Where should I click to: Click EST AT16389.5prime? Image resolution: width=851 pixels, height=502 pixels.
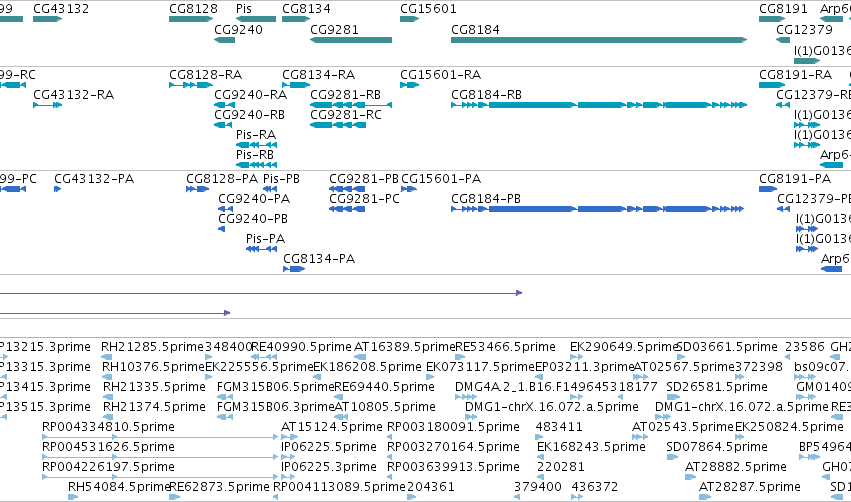(360, 357)
